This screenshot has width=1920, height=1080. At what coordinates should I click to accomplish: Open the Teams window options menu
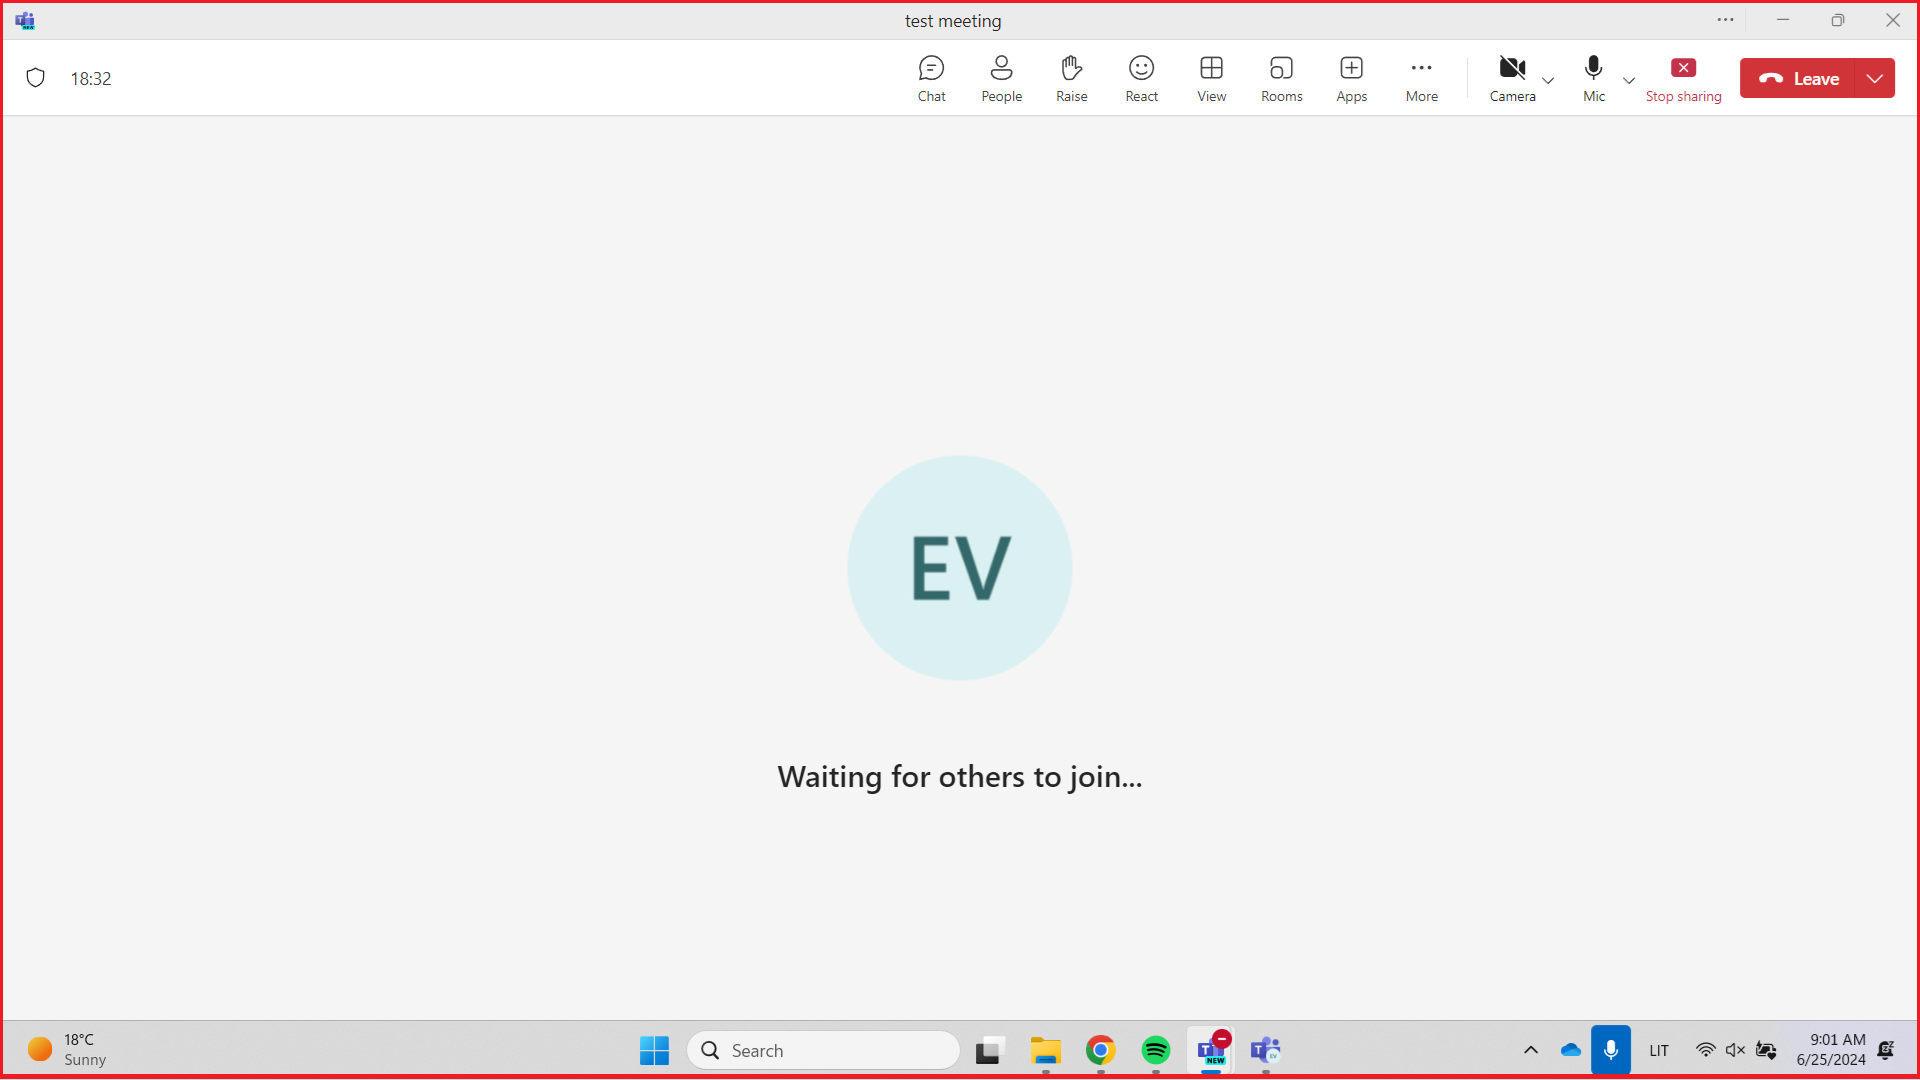[1726, 20]
